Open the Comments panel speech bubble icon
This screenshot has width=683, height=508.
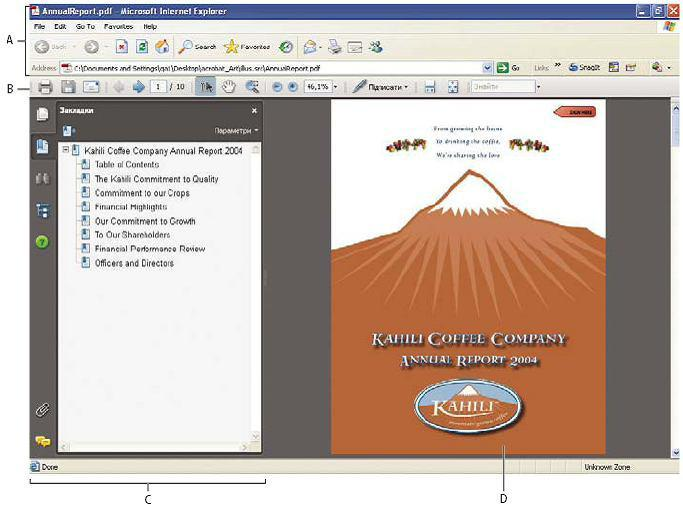click(x=43, y=441)
